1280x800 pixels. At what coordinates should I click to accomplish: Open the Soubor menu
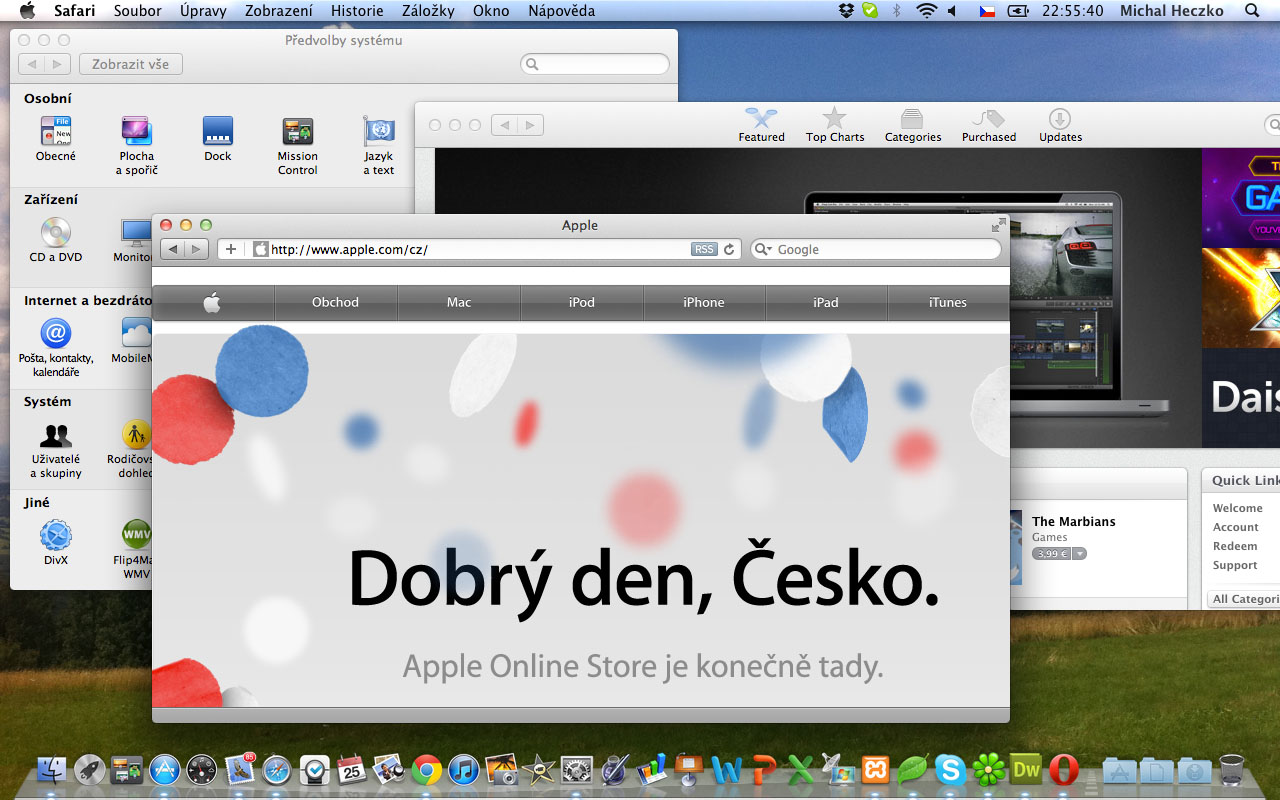138,11
